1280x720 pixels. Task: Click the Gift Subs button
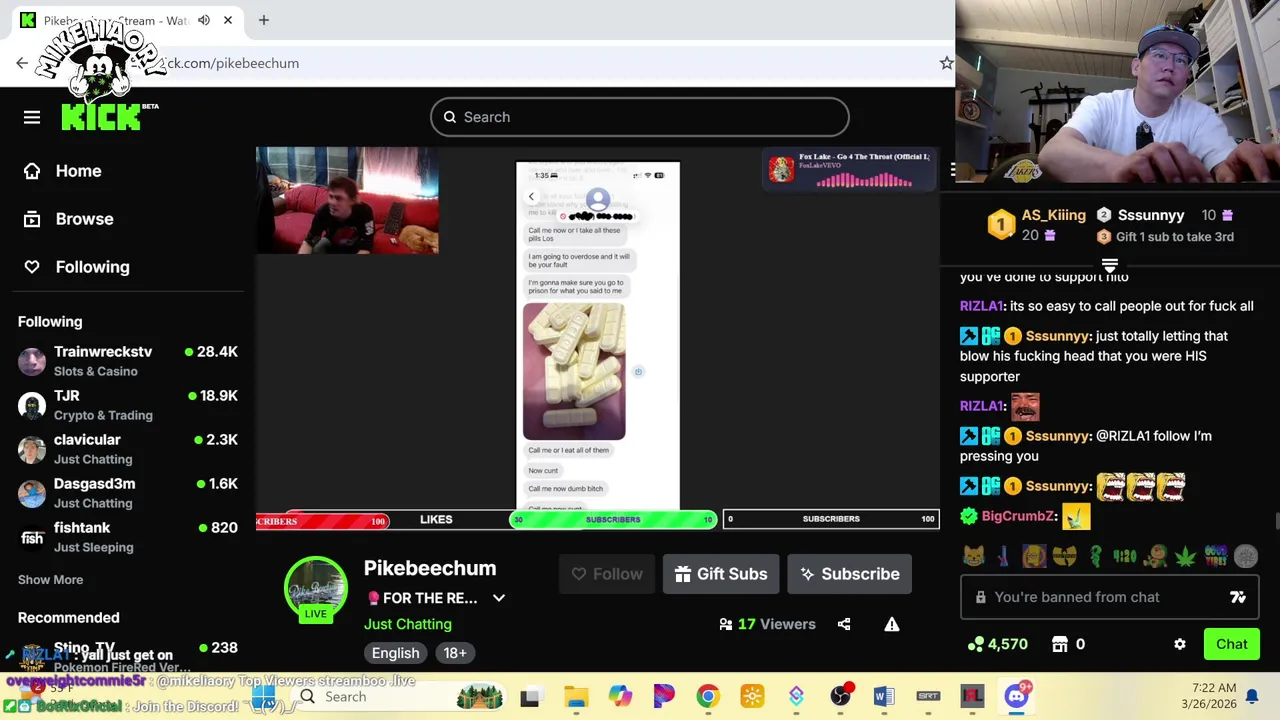pyautogui.click(x=721, y=574)
